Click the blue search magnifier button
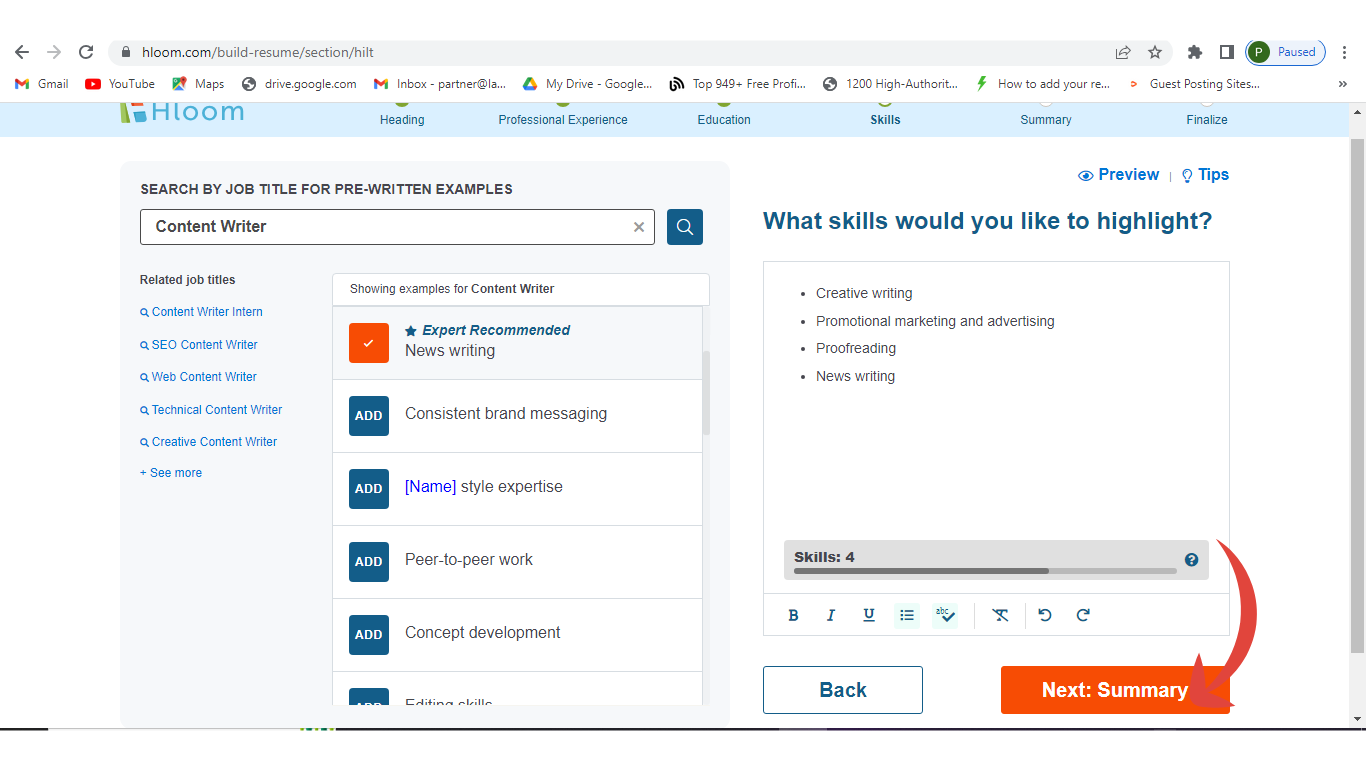1366x768 pixels. click(685, 227)
